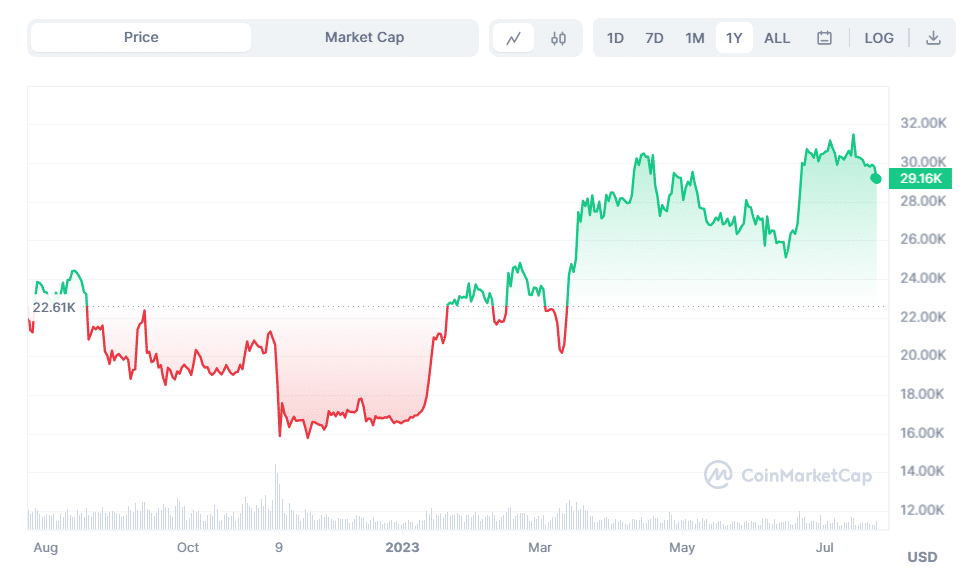Click the tallest volume bar near 9
973x588 pixels.
coord(276,495)
